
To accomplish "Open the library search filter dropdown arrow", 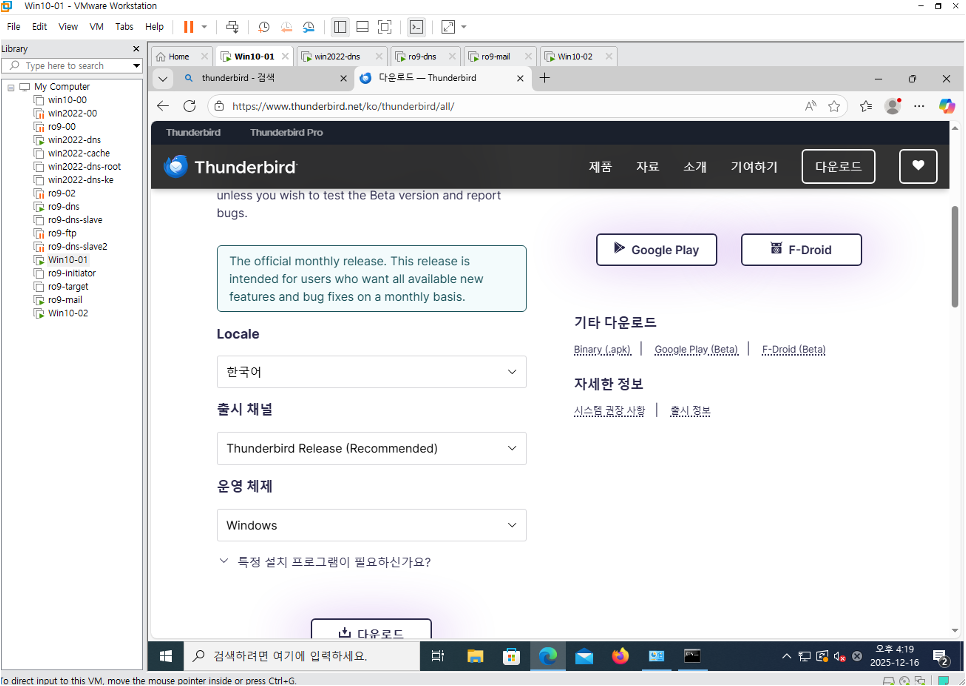I will tap(137, 66).
